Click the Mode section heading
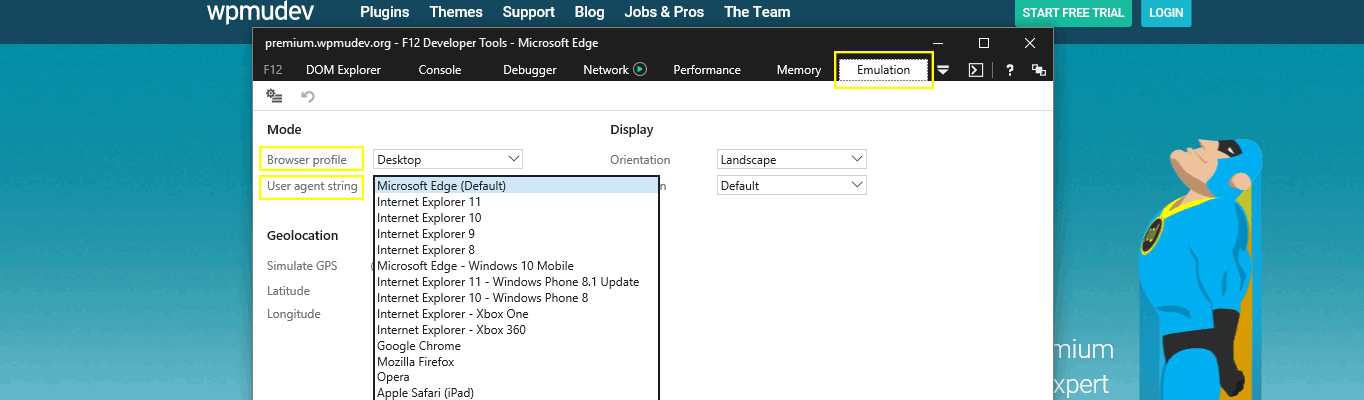 pos(284,130)
